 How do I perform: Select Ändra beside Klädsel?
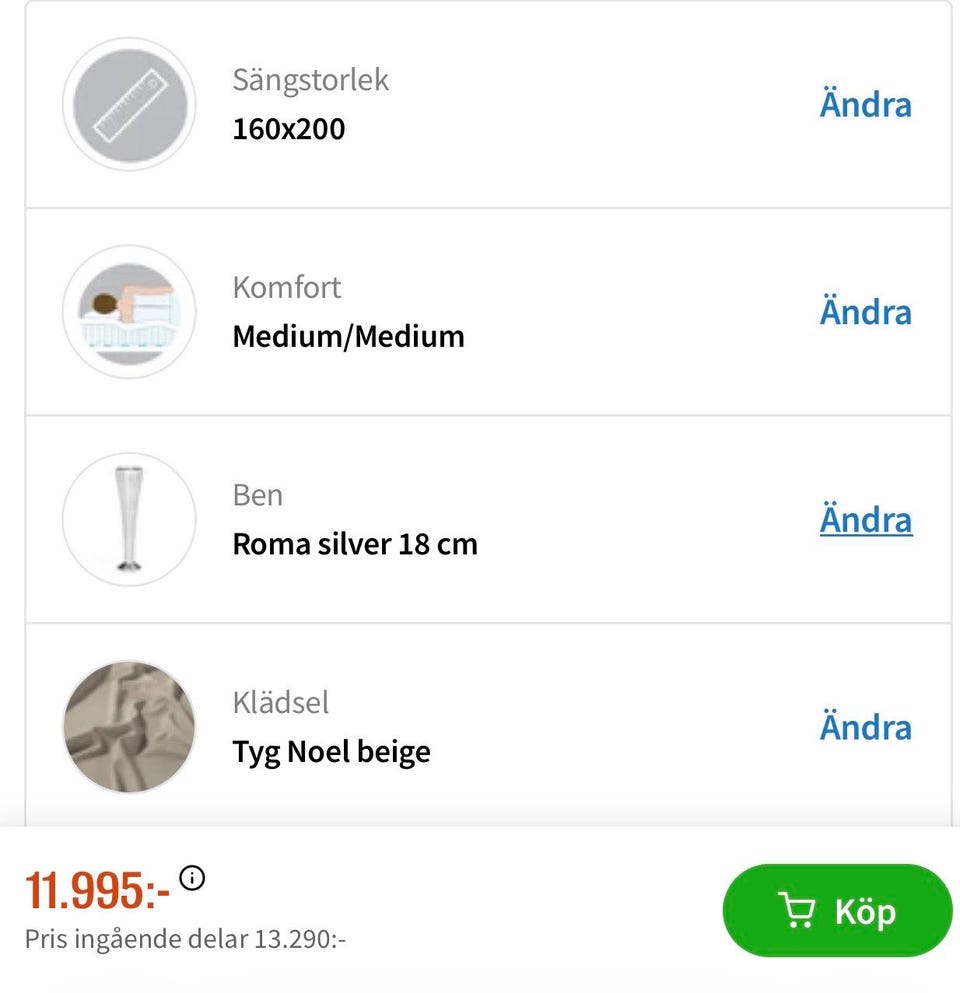[865, 727]
